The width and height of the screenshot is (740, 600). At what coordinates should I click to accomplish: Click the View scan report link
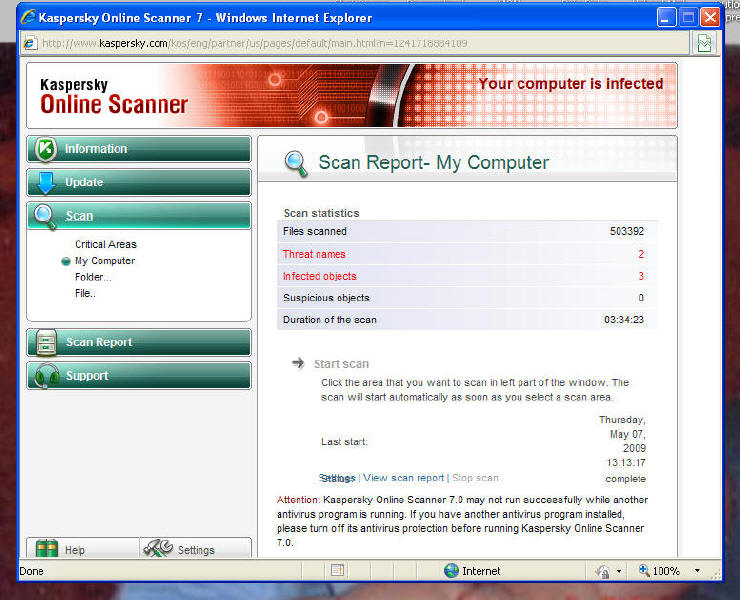coord(403,478)
